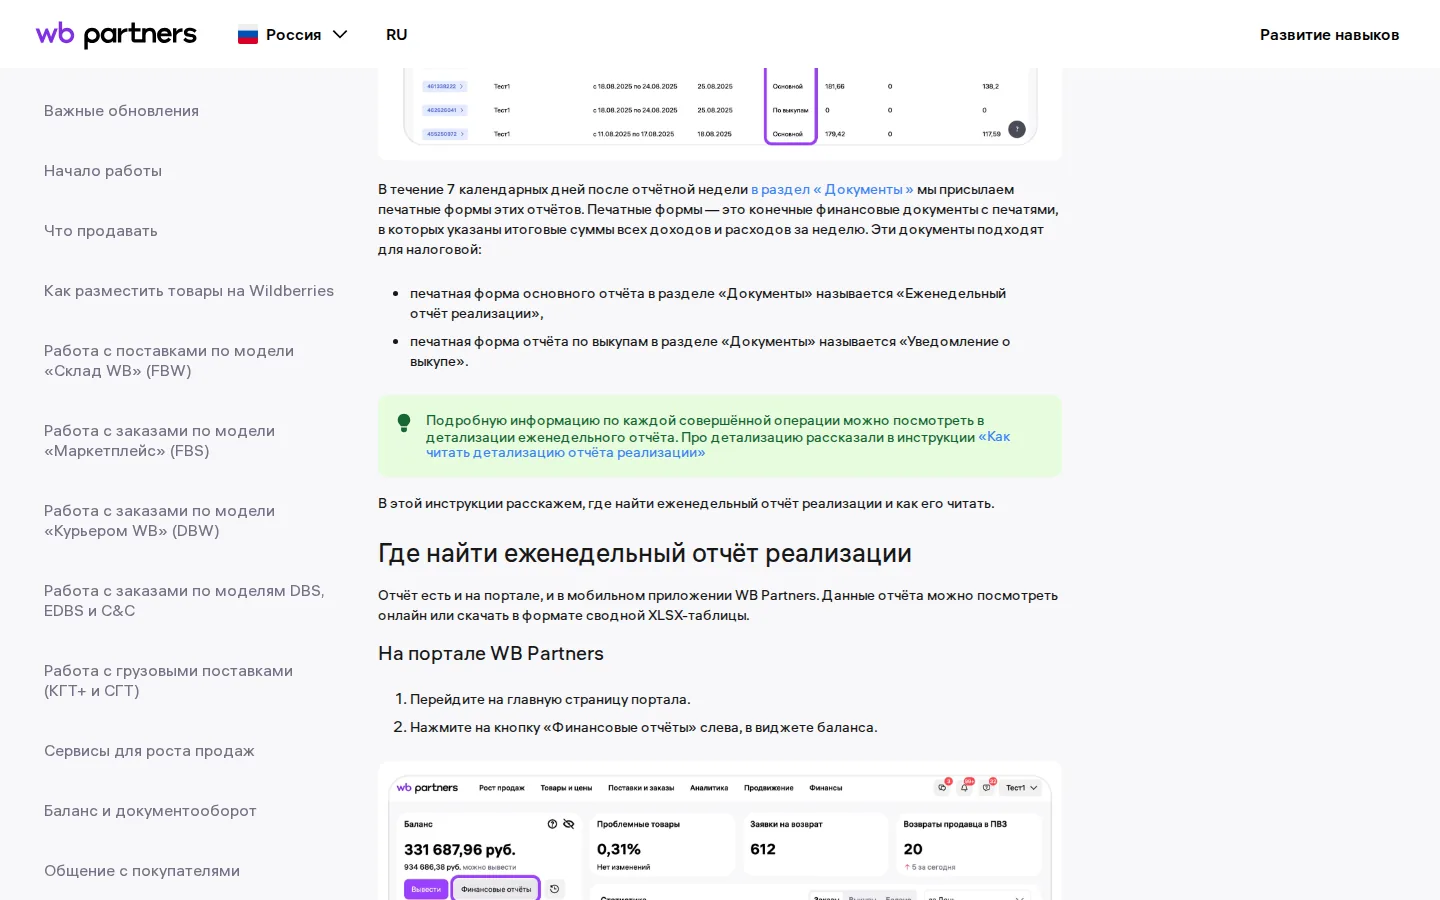1440x900 pixels.
Task: Open «Как читать детализацию отчёта реализации» link
Action: pyautogui.click(x=718, y=445)
